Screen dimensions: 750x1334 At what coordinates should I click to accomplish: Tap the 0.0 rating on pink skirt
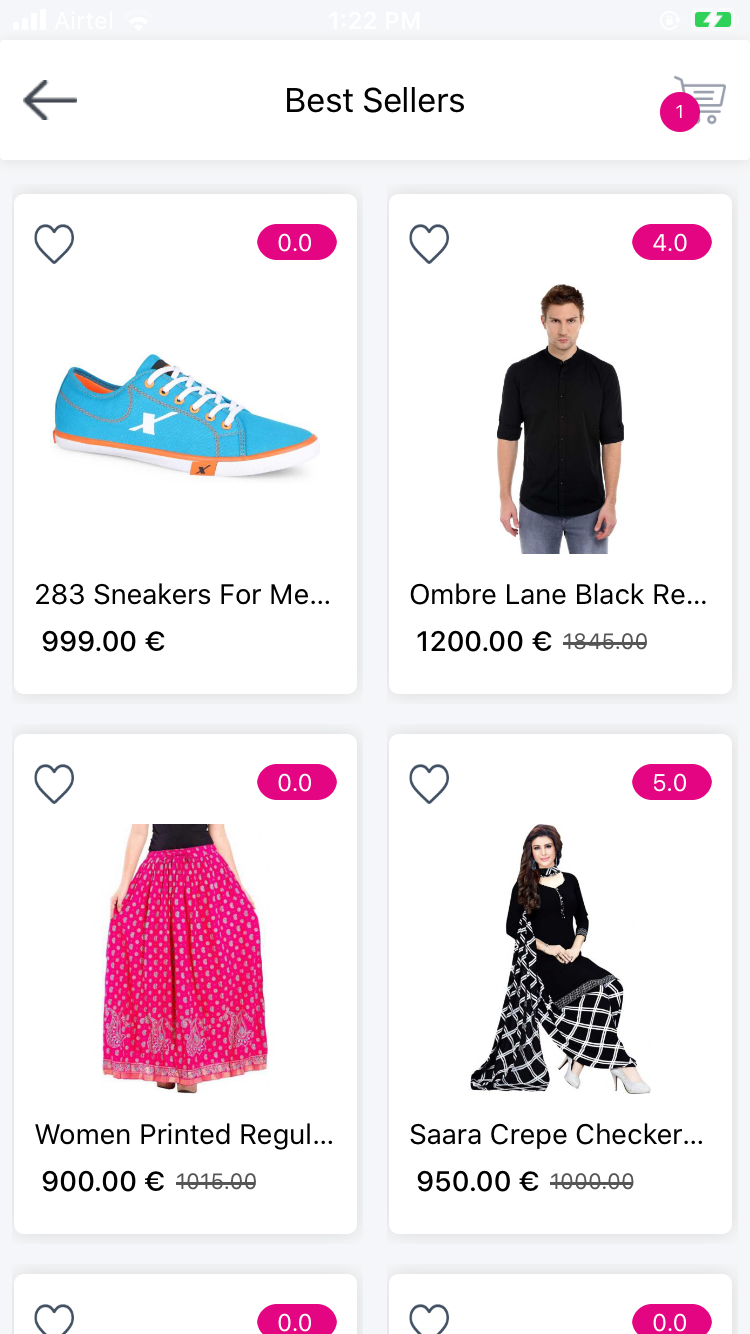click(x=296, y=783)
